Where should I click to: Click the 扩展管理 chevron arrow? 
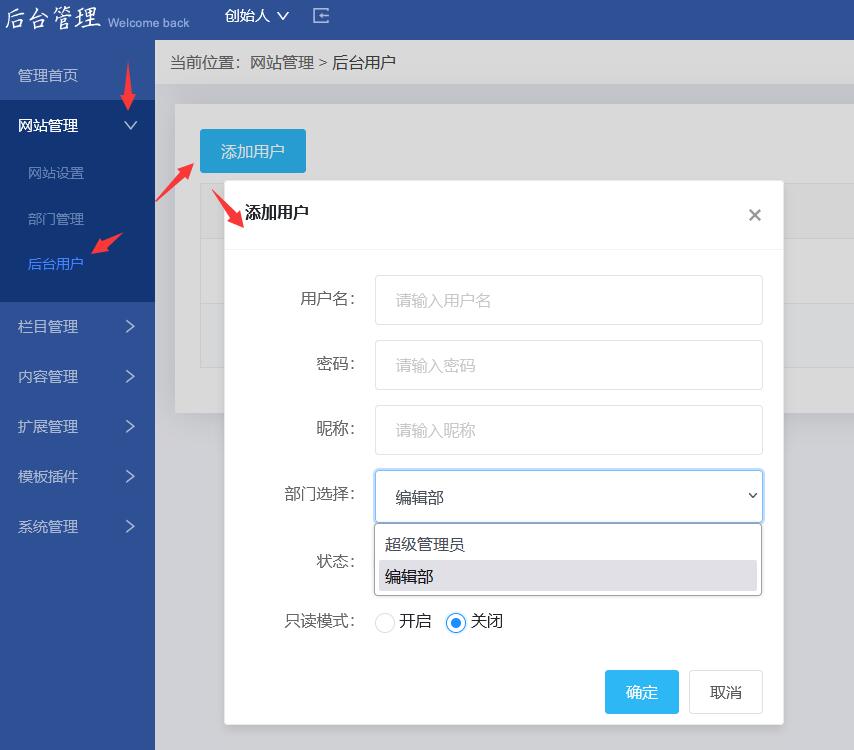coord(130,427)
